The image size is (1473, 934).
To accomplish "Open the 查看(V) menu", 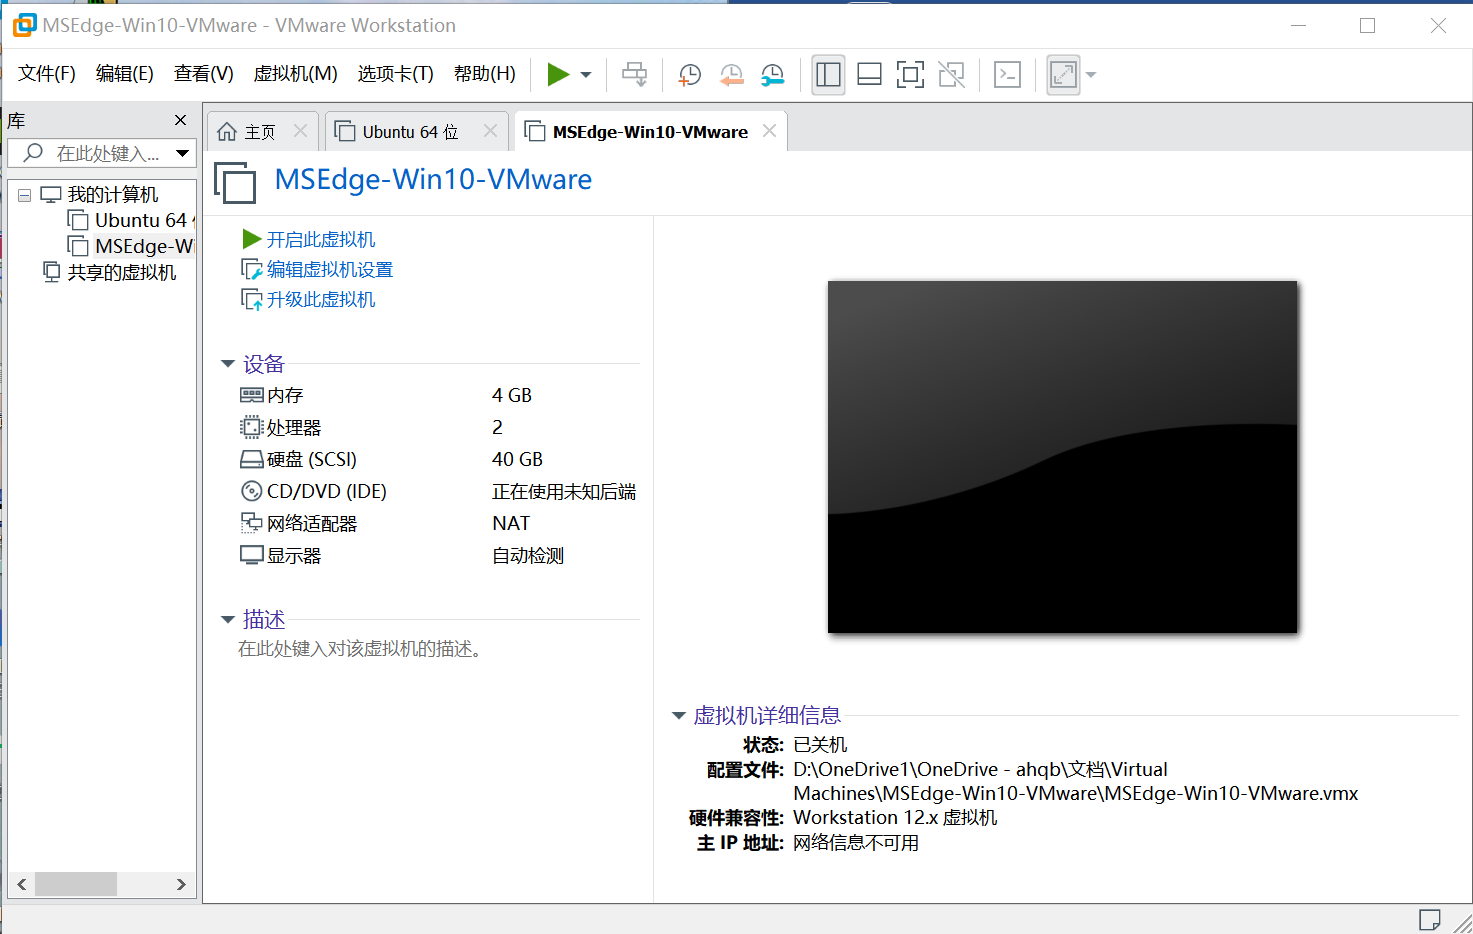I will point(204,74).
